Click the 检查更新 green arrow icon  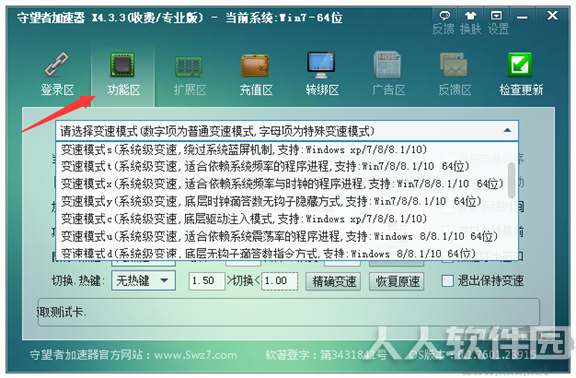tap(520, 65)
